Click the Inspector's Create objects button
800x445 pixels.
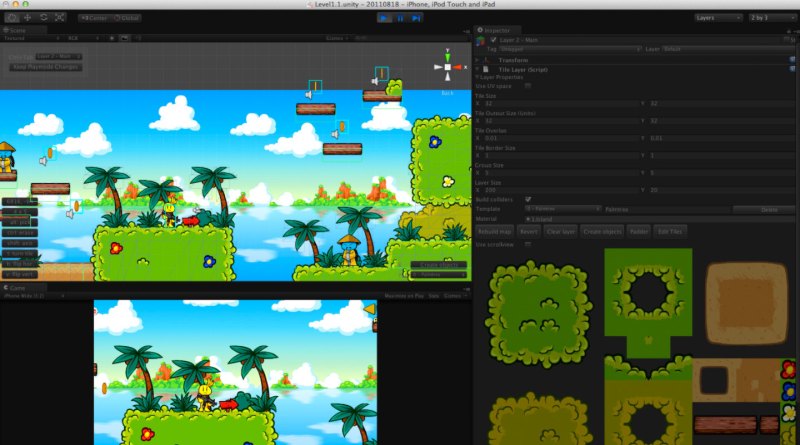click(x=603, y=232)
